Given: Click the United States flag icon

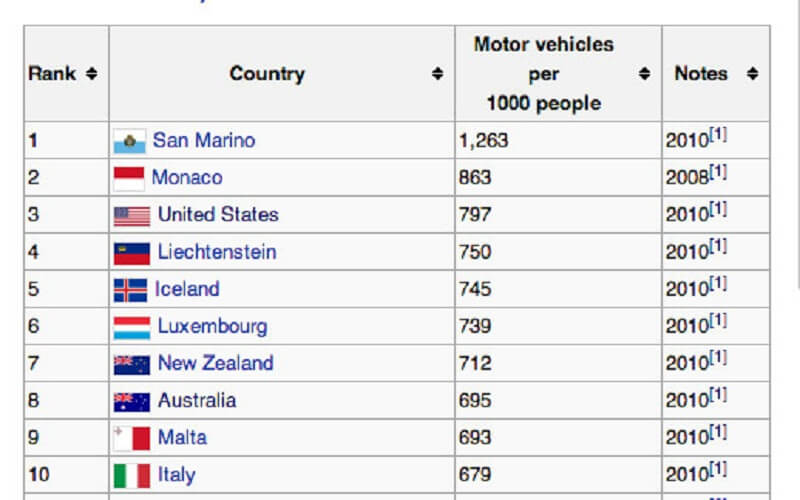Looking at the screenshot, I should 132,216.
